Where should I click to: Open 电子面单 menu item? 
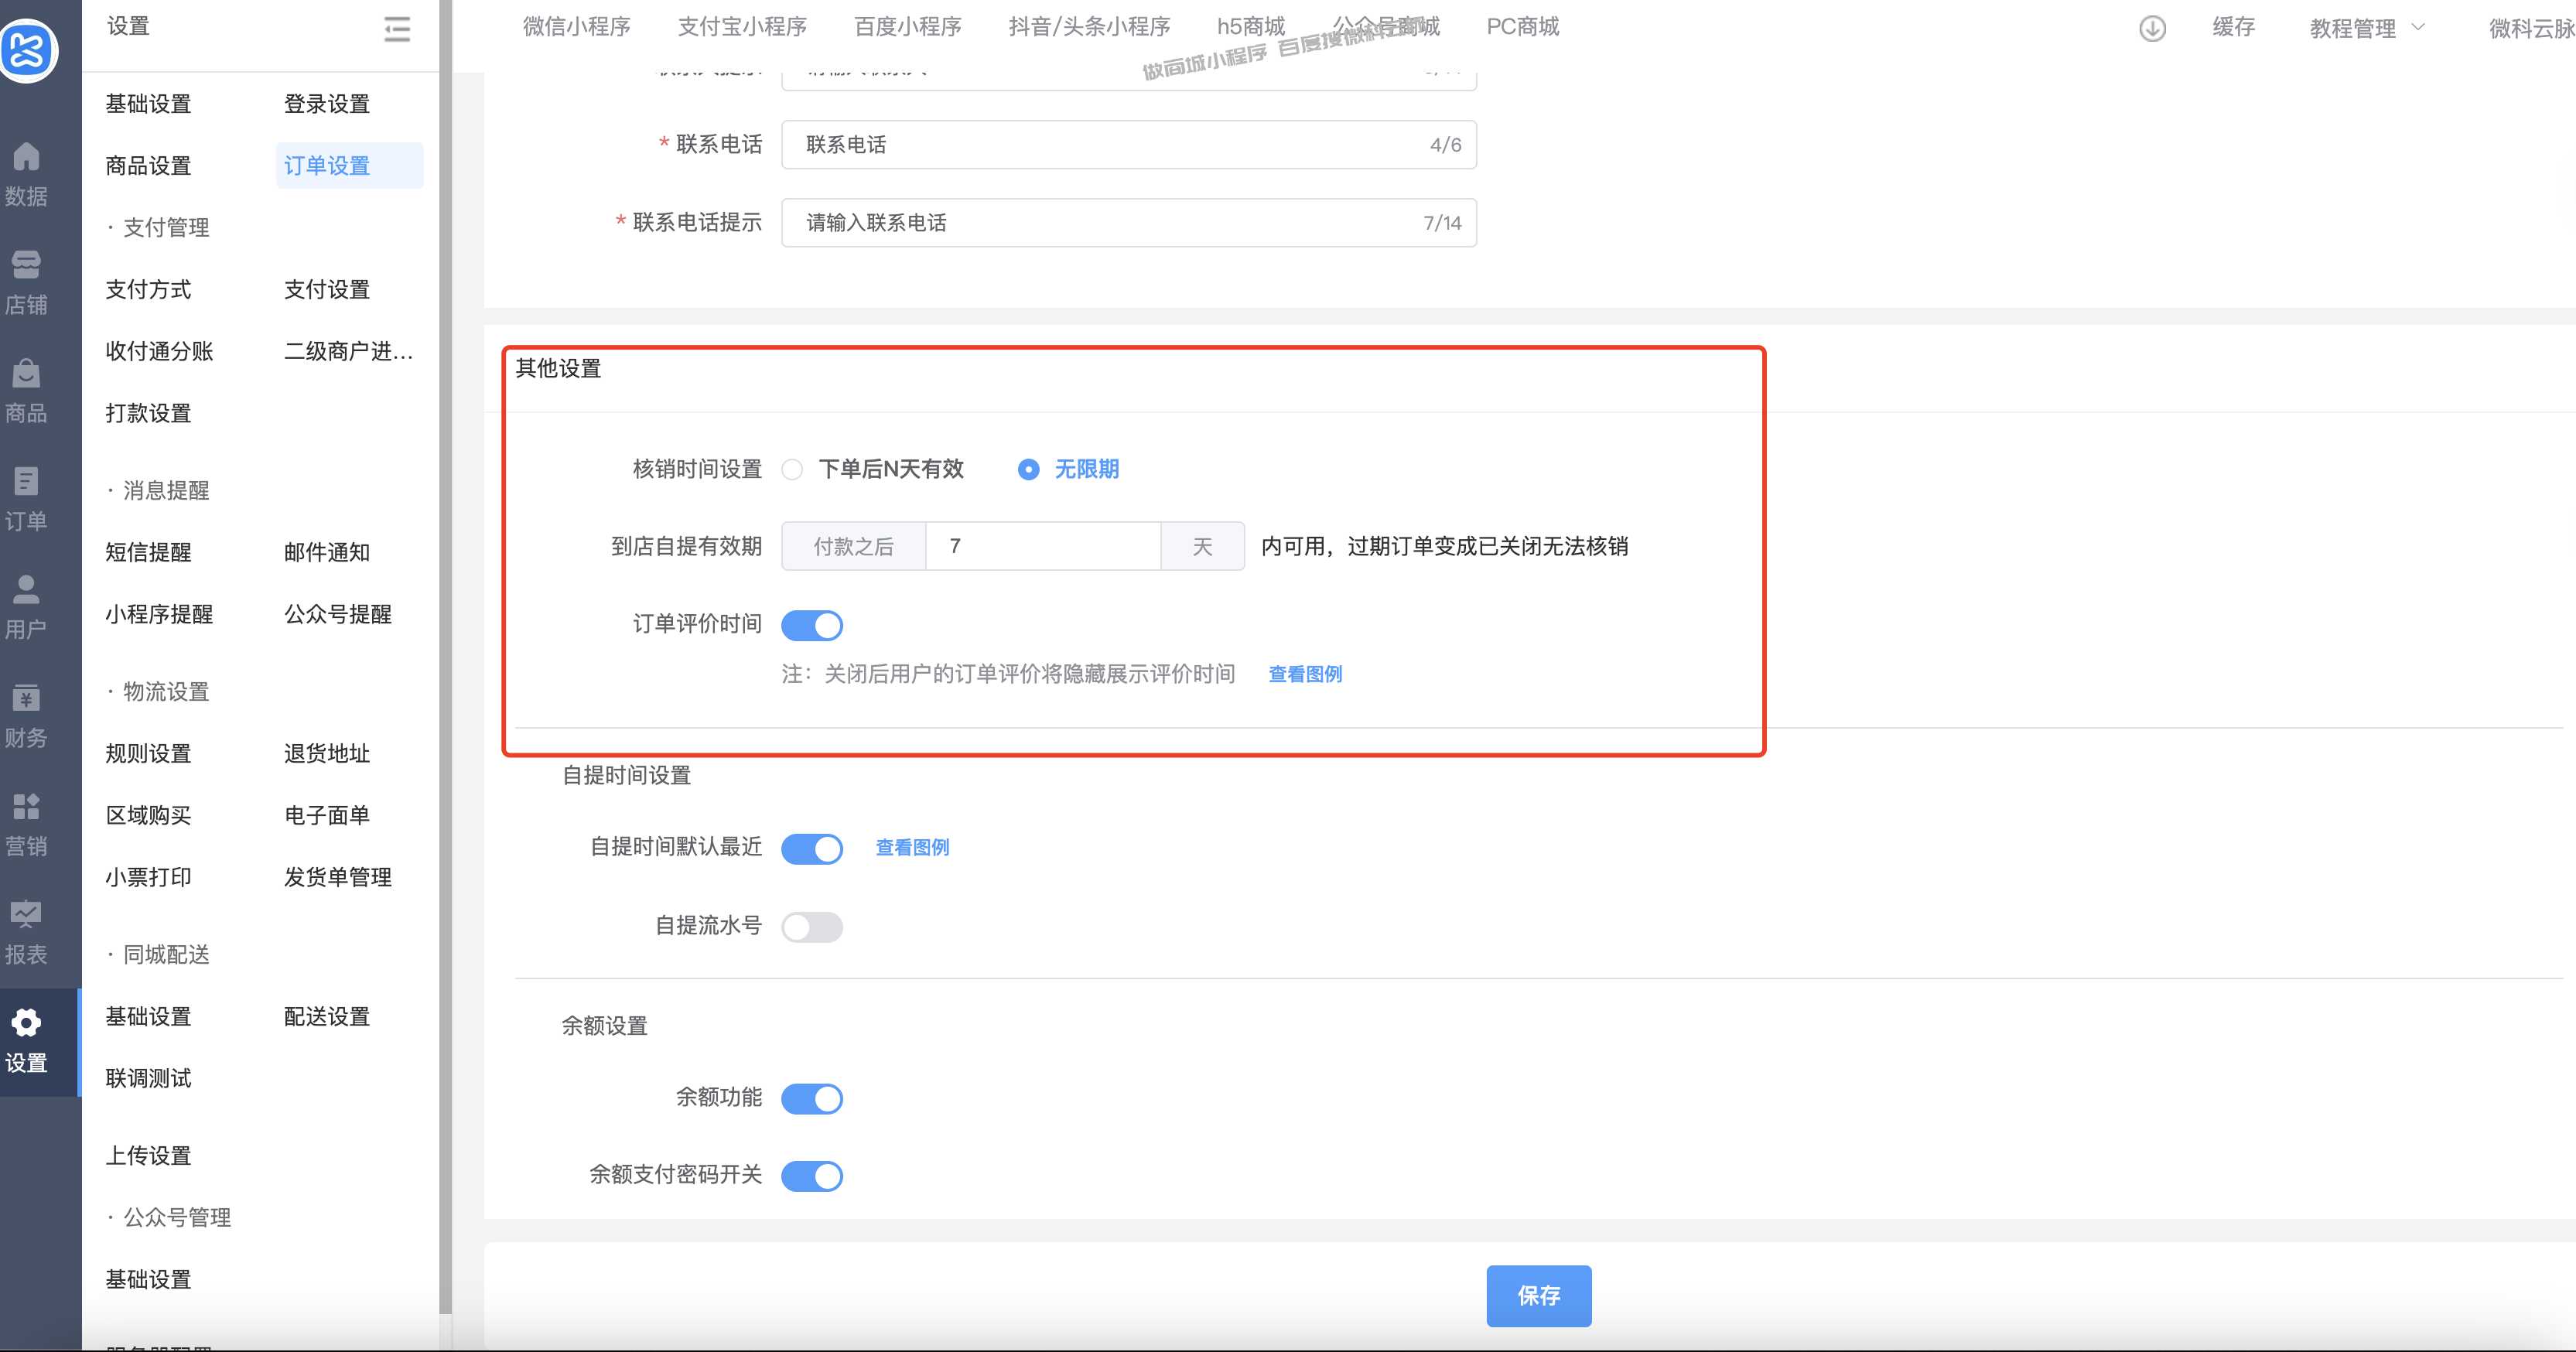tap(327, 816)
